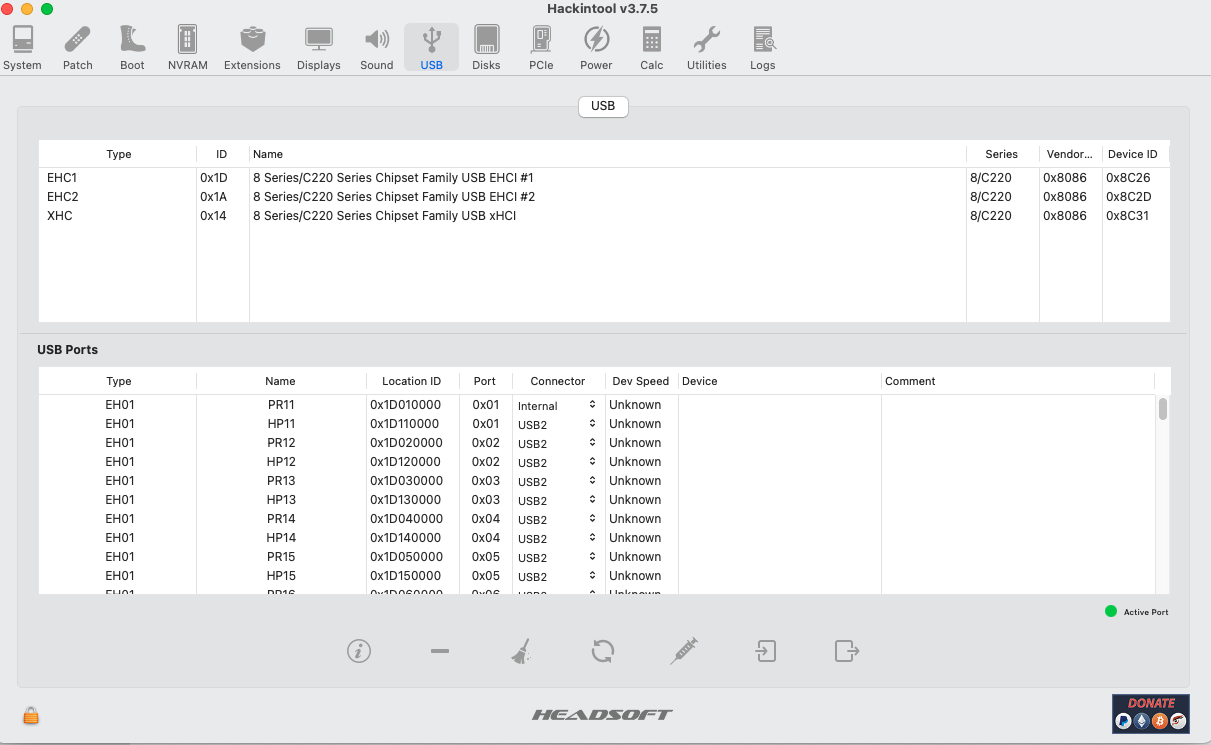Click device ID 0x8C31 cell
Image resolution: width=1211 pixels, height=745 pixels.
(1127, 216)
